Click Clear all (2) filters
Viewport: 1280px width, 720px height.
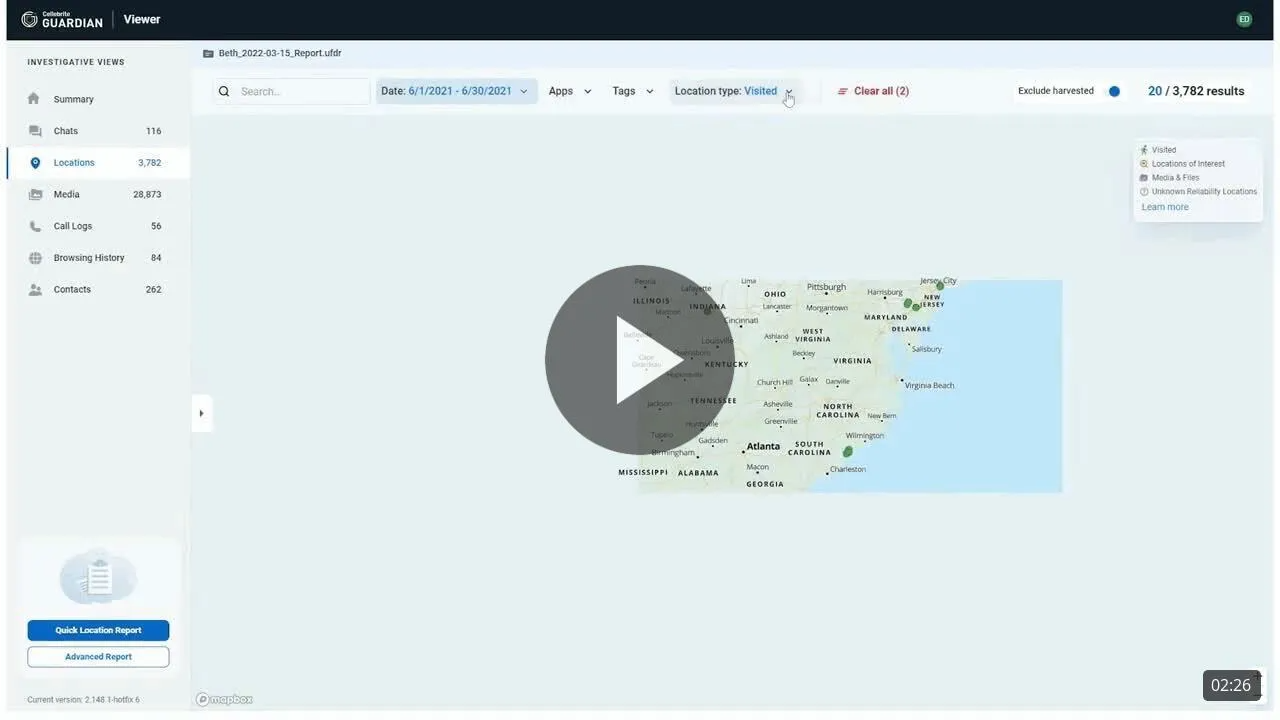(873, 91)
